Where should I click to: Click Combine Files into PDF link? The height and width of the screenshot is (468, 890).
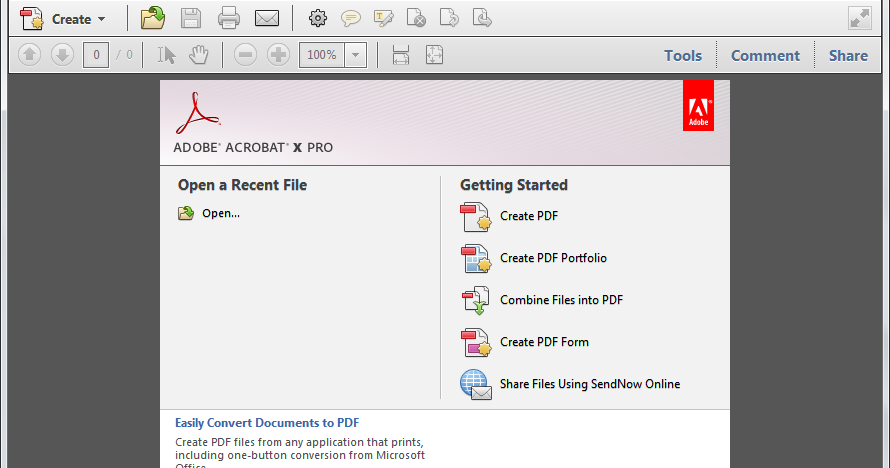click(561, 300)
